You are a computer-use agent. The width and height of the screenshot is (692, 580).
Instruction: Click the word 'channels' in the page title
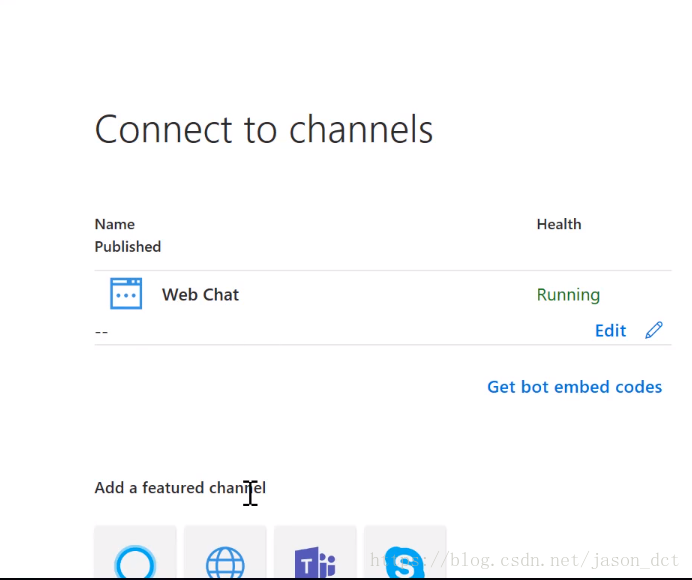[x=361, y=130]
